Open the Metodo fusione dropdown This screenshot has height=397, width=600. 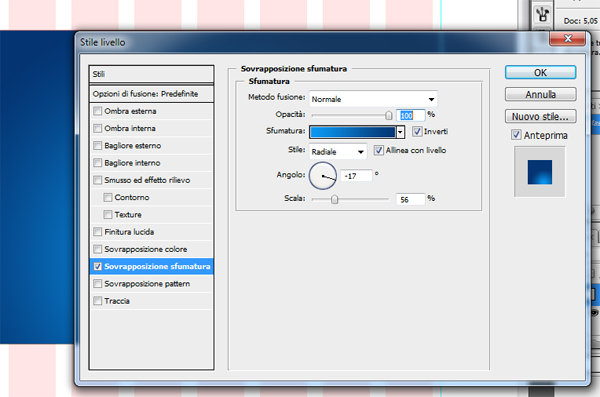pos(373,99)
